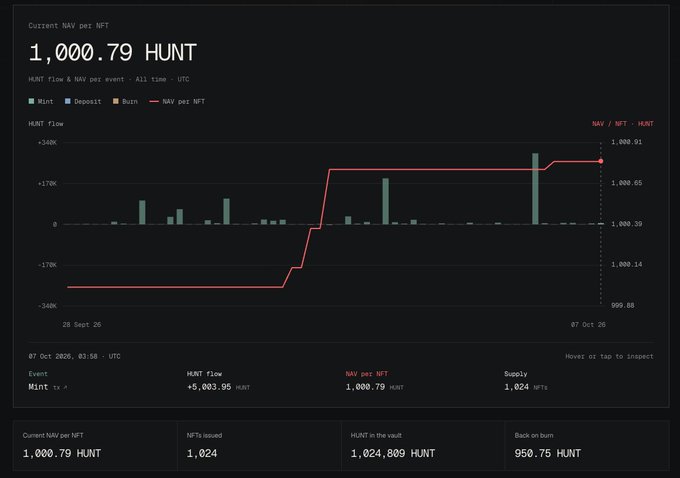The height and width of the screenshot is (478, 680).
Task: Open the Mint event tx link
Action: coord(60,387)
